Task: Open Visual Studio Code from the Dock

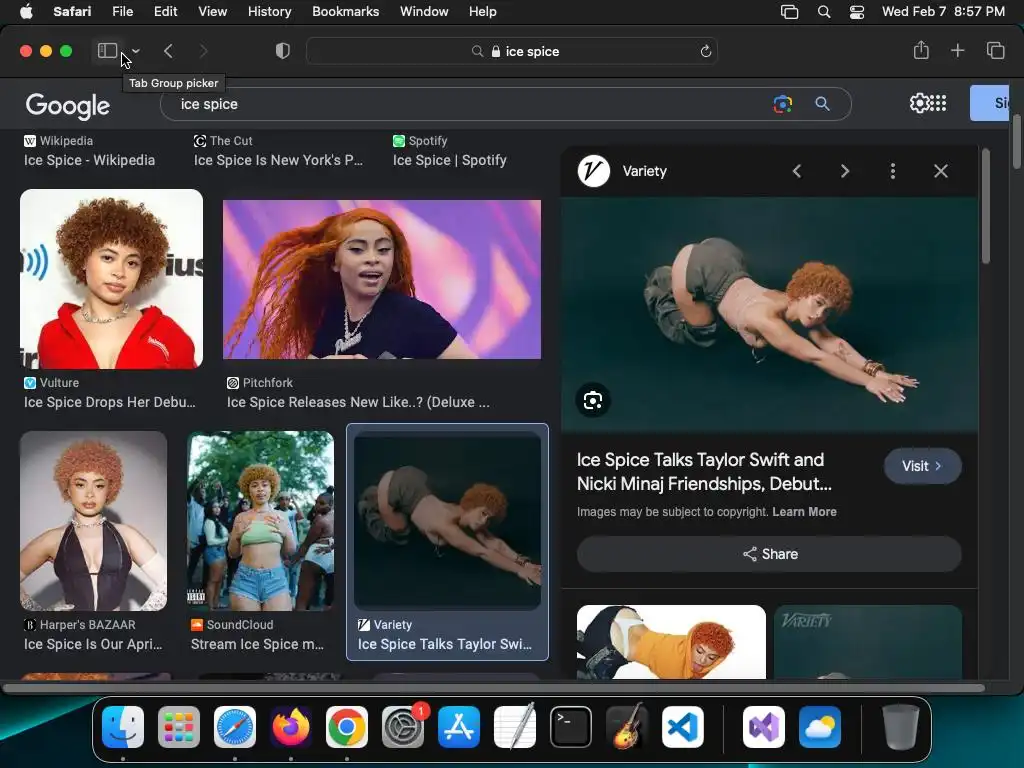Action: (x=683, y=727)
